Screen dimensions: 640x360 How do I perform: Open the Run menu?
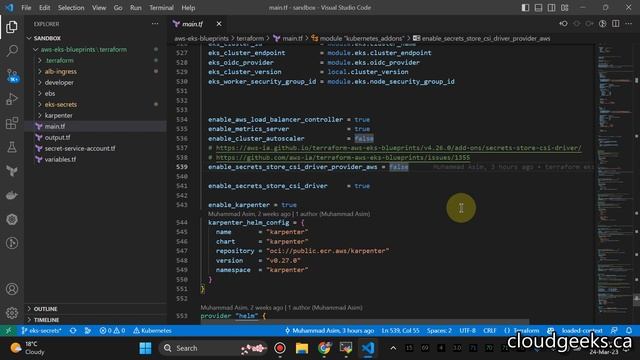136,7
